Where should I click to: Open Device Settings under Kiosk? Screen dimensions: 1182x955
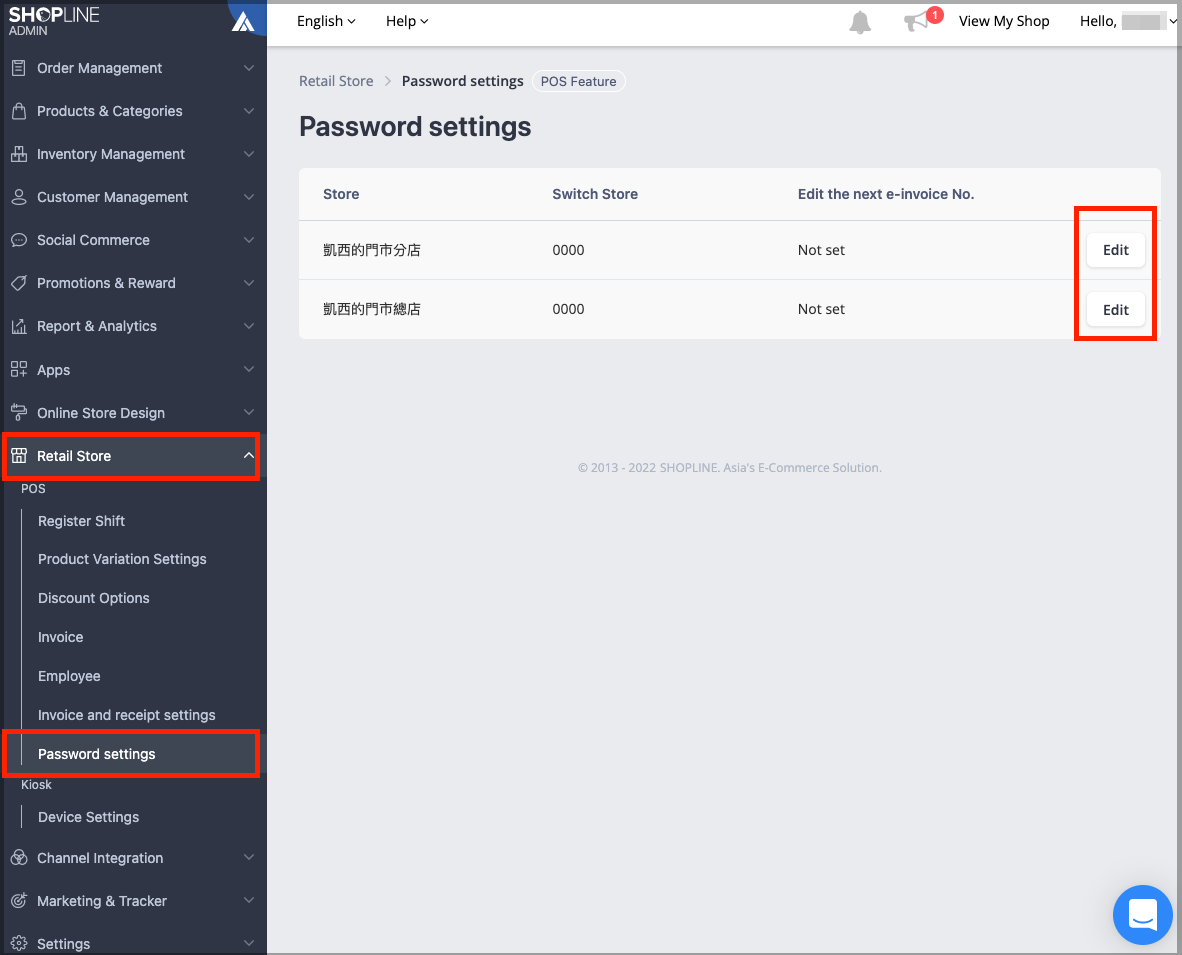pyautogui.click(x=88, y=817)
